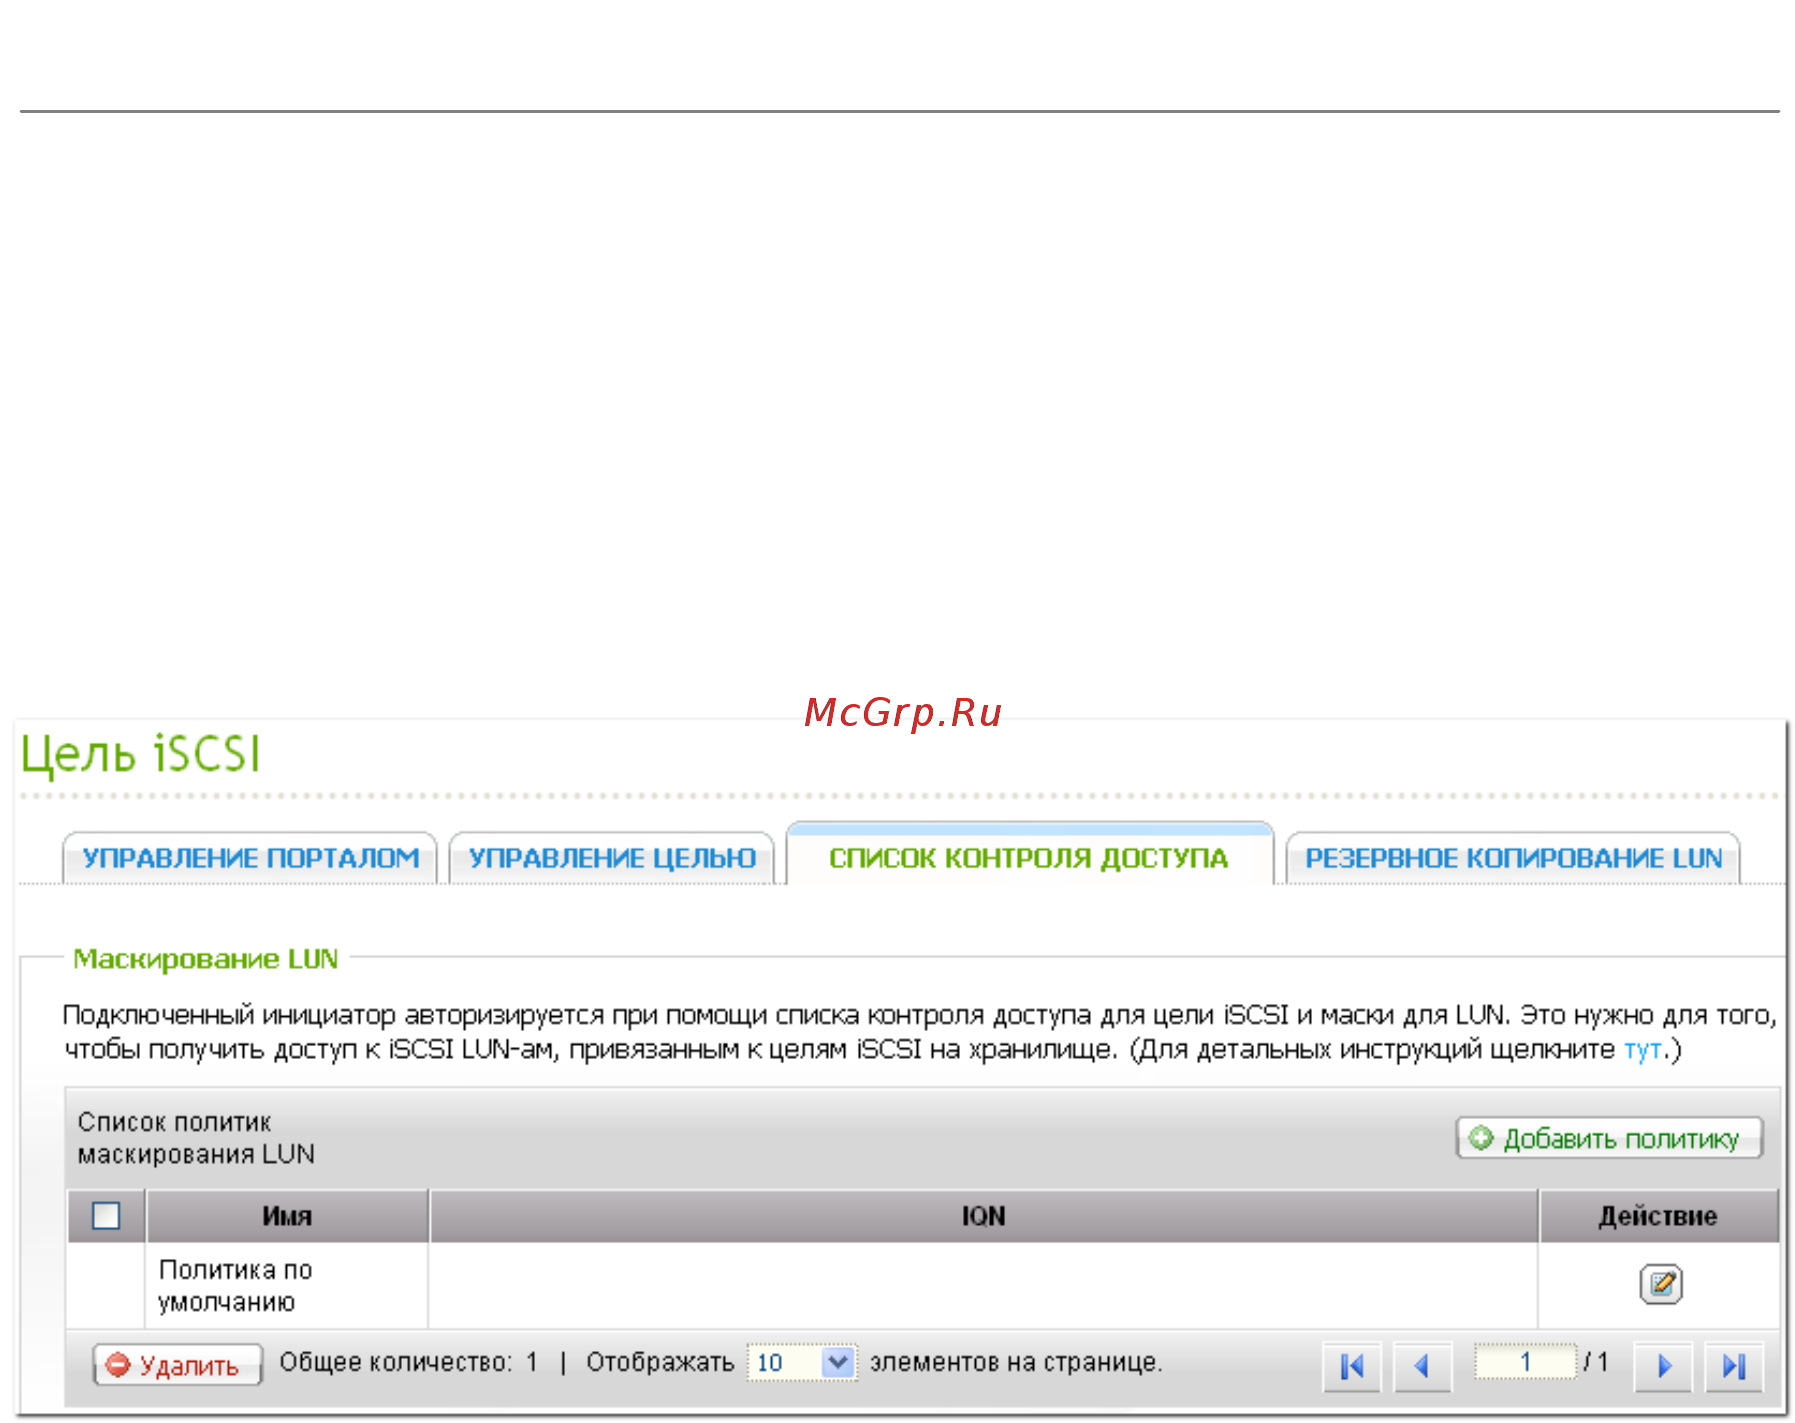Click the Добавить политику button

1609,1138
